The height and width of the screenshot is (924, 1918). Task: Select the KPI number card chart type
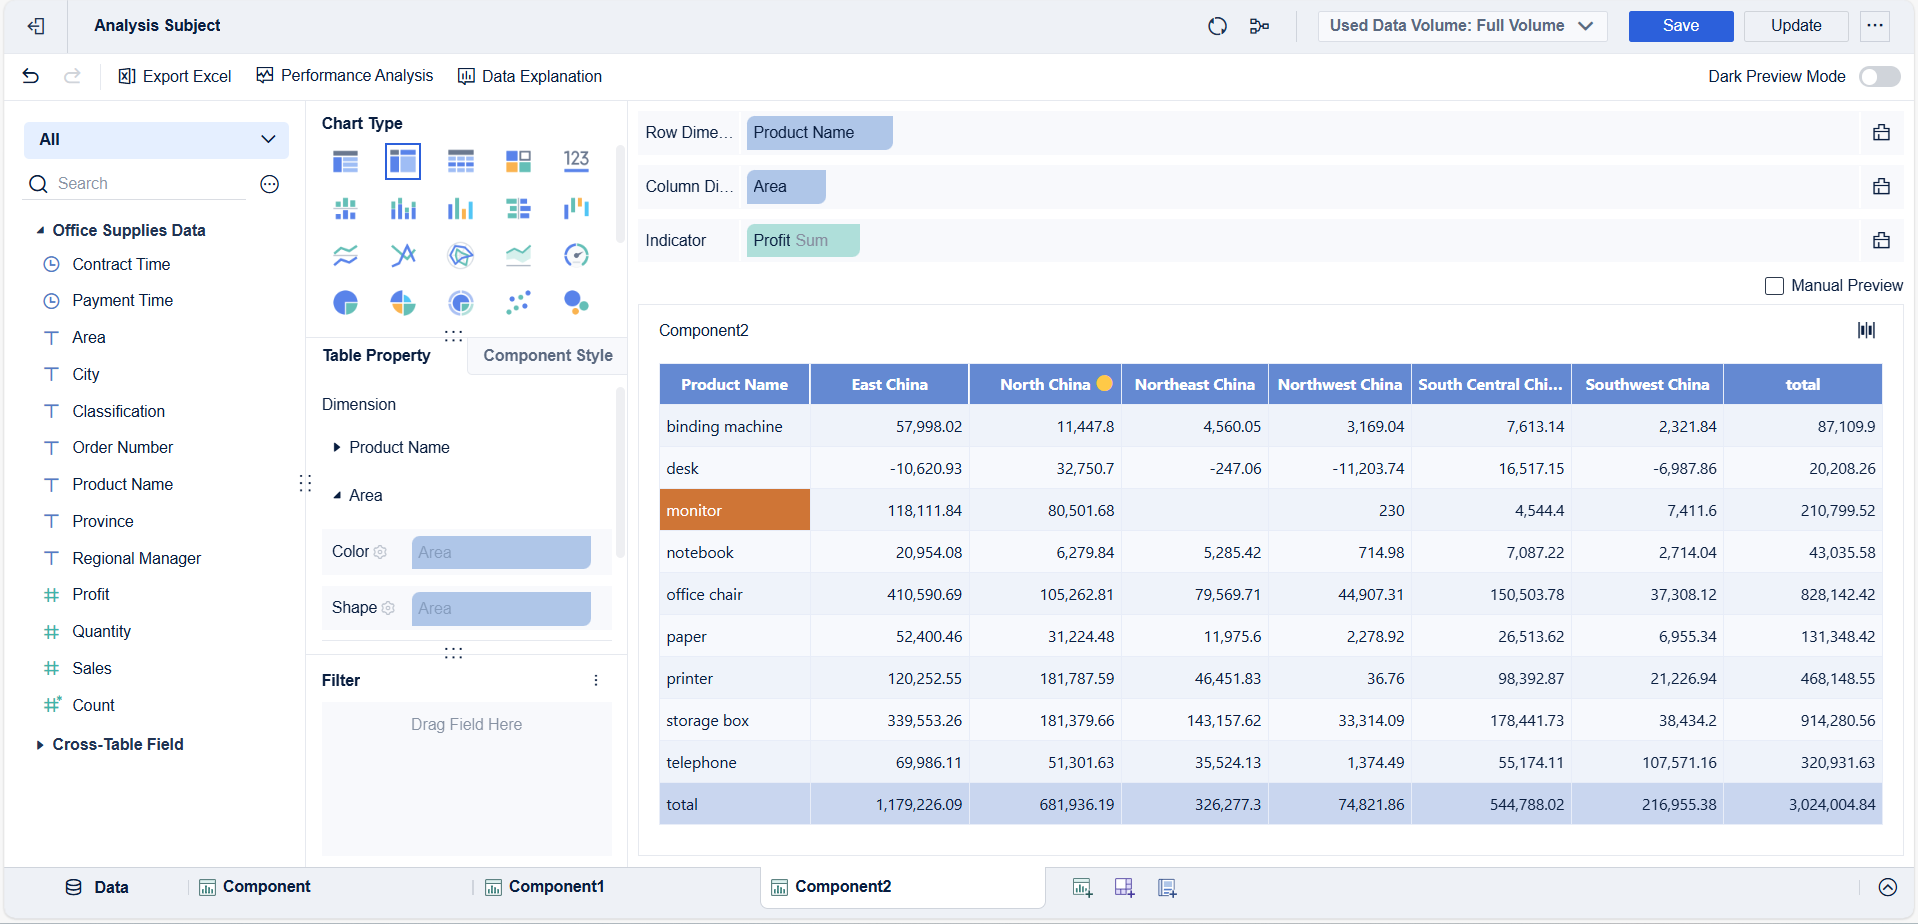[576, 161]
